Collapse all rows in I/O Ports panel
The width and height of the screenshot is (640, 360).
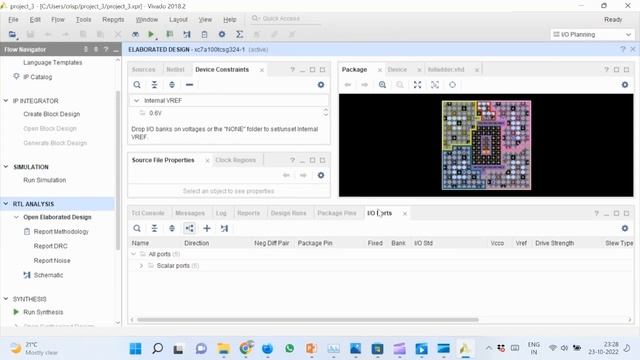coord(154,228)
